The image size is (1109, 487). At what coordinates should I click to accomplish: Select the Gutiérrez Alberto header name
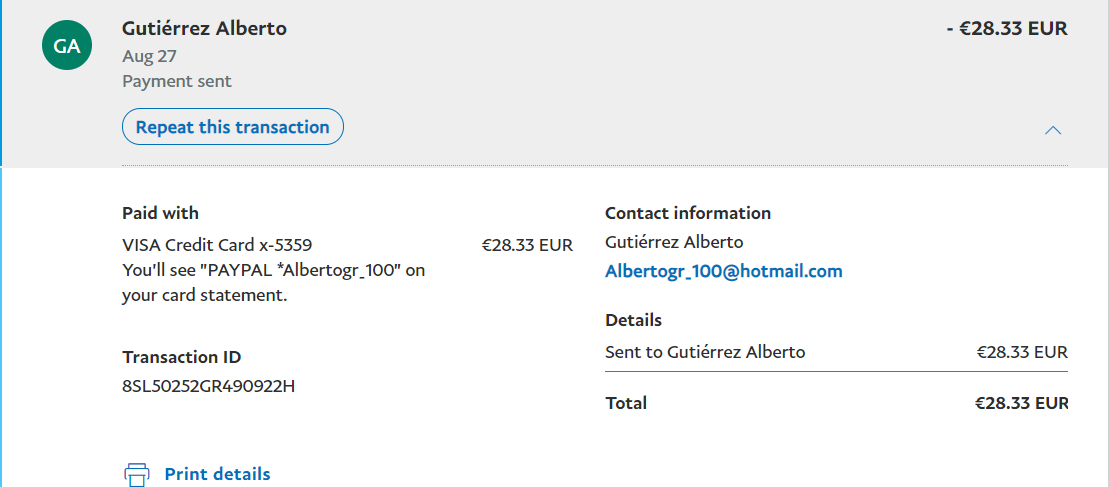click(204, 28)
